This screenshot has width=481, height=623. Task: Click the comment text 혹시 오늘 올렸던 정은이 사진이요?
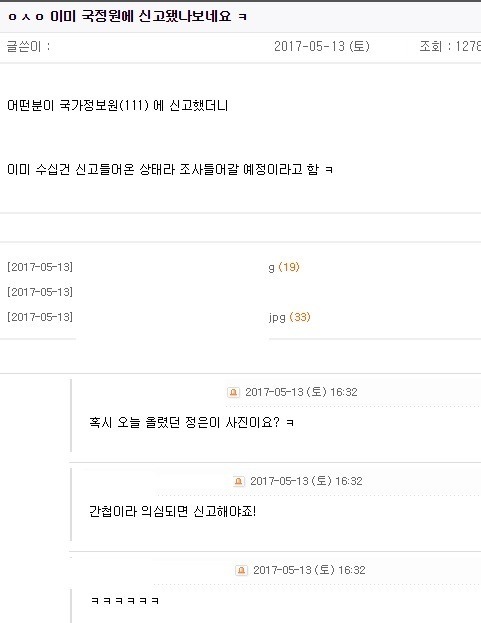pyautogui.click(x=191, y=422)
